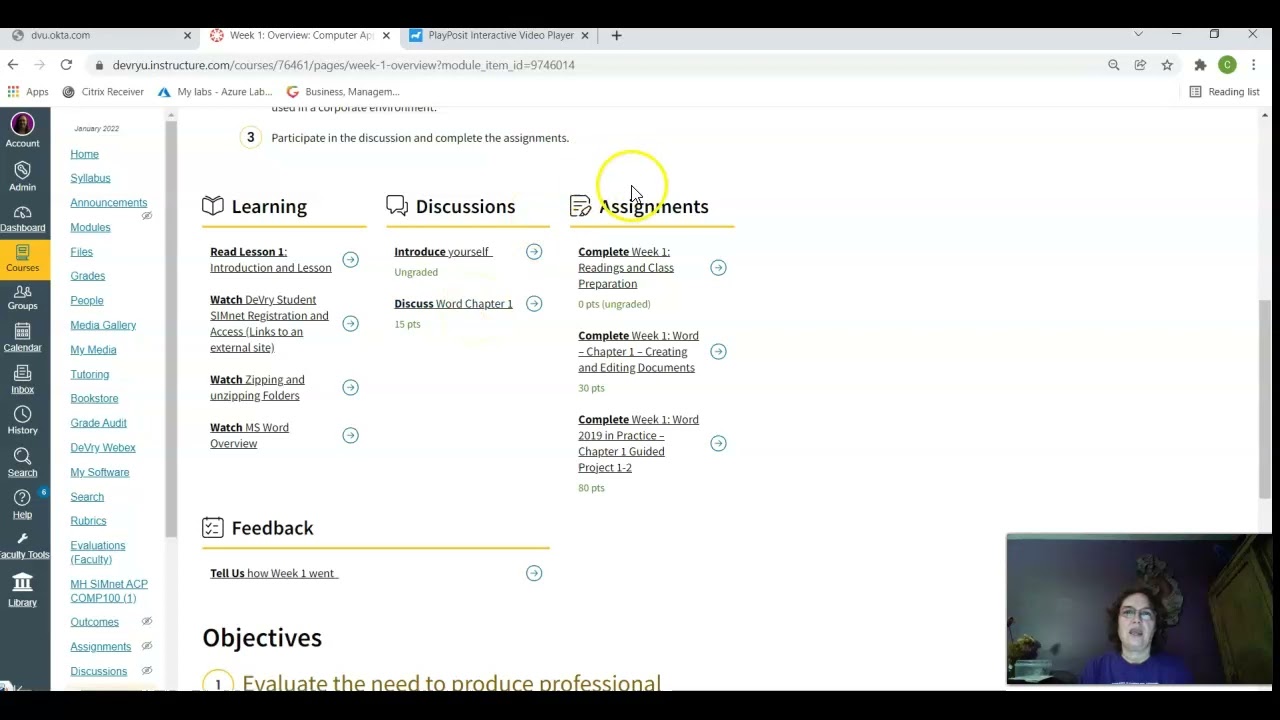Click arrow next to Read Lesson 1

(350, 260)
